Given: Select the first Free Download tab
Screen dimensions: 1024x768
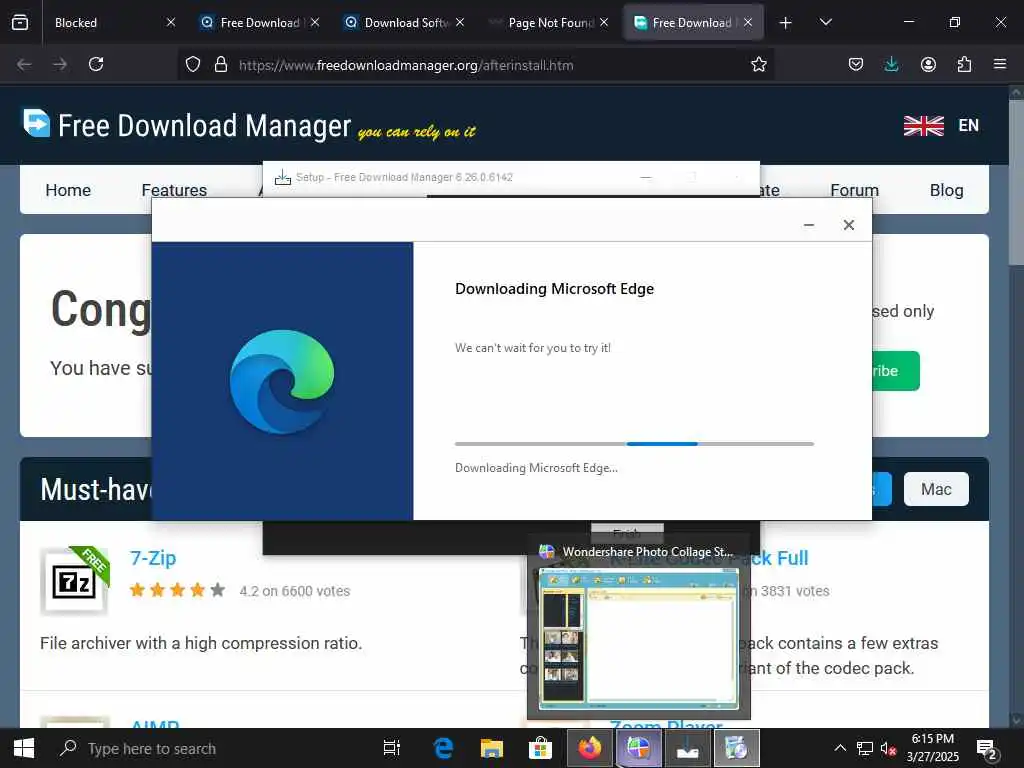Looking at the screenshot, I should [260, 23].
